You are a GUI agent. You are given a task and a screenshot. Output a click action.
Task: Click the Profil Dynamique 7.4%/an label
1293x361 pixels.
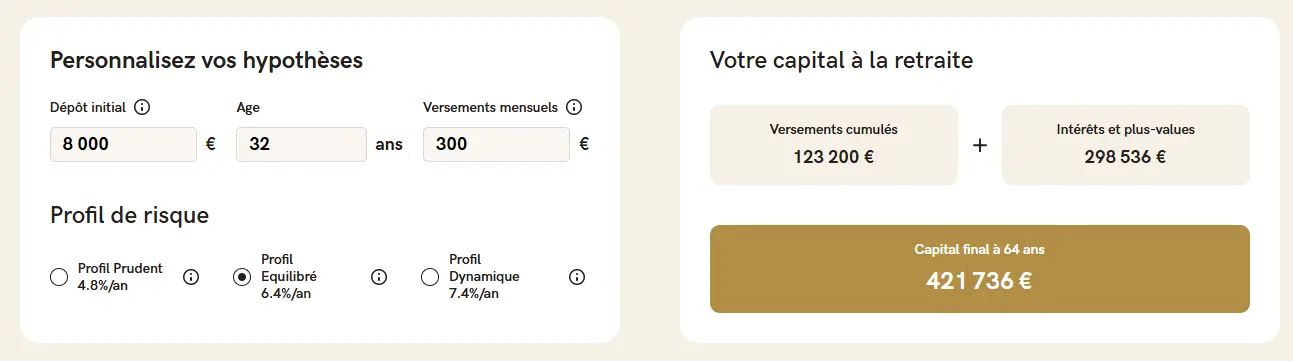coord(485,277)
